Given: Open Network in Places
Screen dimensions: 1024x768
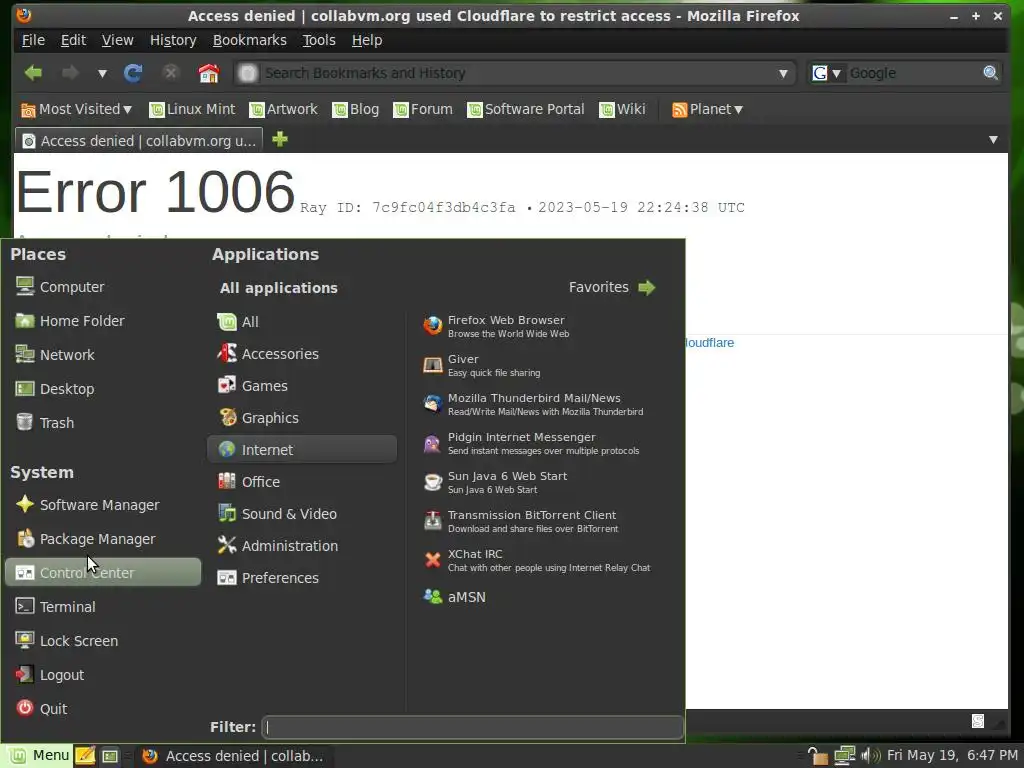Looking at the screenshot, I should tap(103, 355).
